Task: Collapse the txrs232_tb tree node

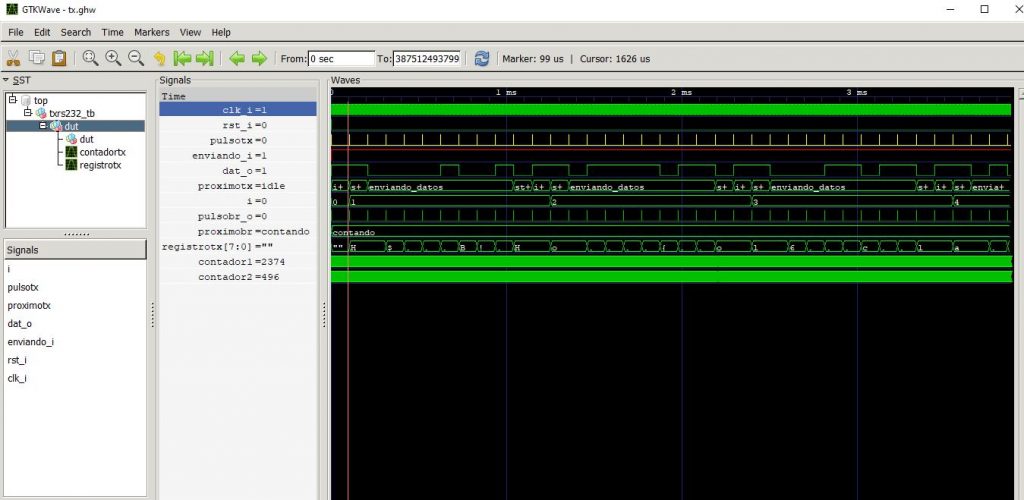Action: click(28, 113)
